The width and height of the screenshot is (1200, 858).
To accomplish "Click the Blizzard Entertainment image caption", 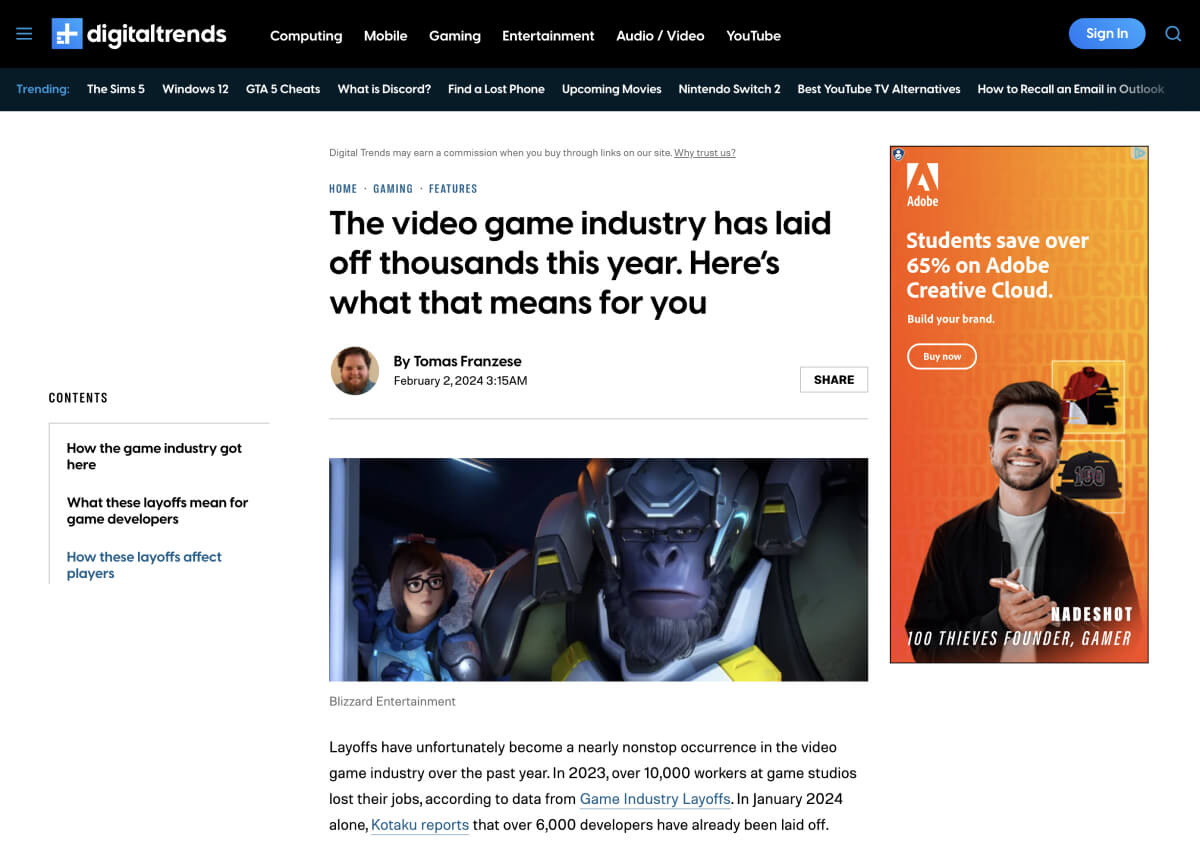I will pos(392,701).
